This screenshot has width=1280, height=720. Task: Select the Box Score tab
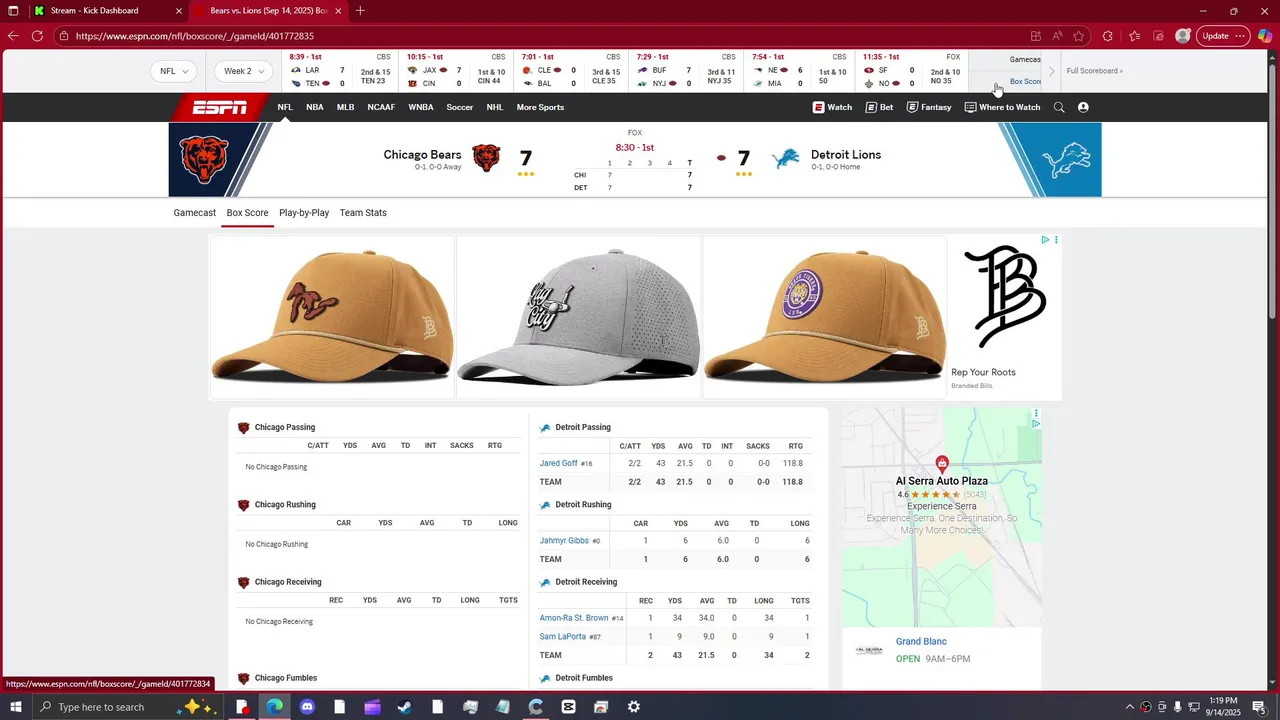click(247, 213)
